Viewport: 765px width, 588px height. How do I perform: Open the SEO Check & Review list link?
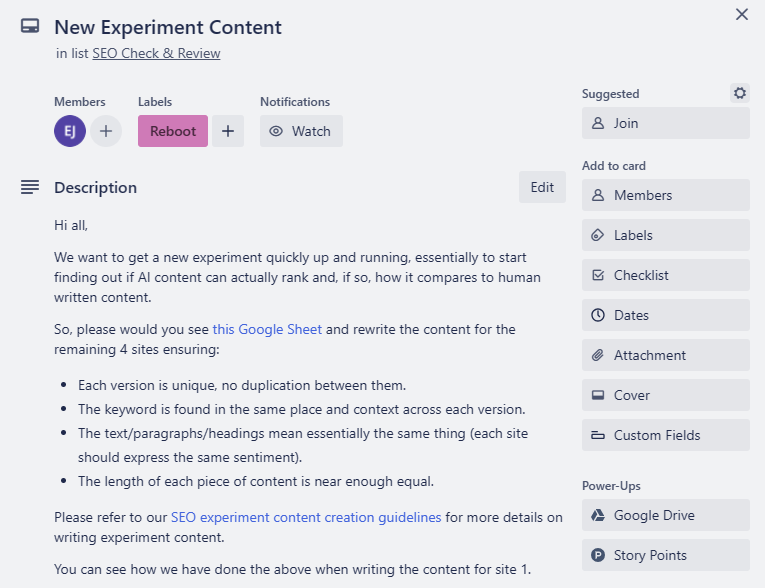click(x=156, y=53)
